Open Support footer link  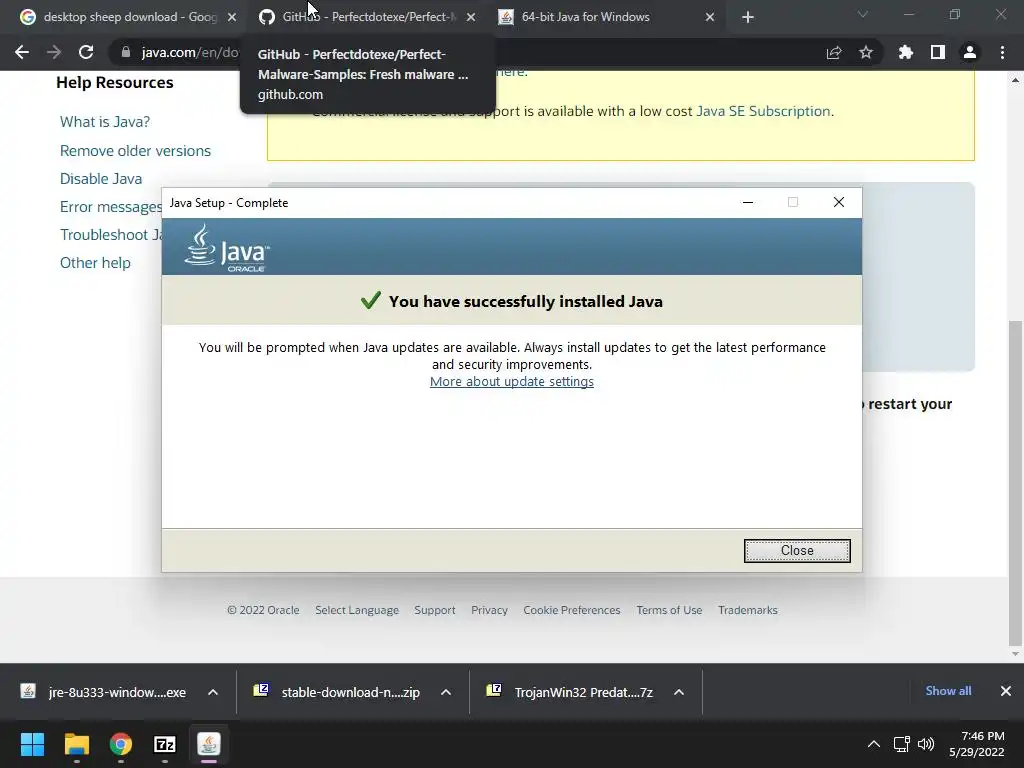click(434, 610)
